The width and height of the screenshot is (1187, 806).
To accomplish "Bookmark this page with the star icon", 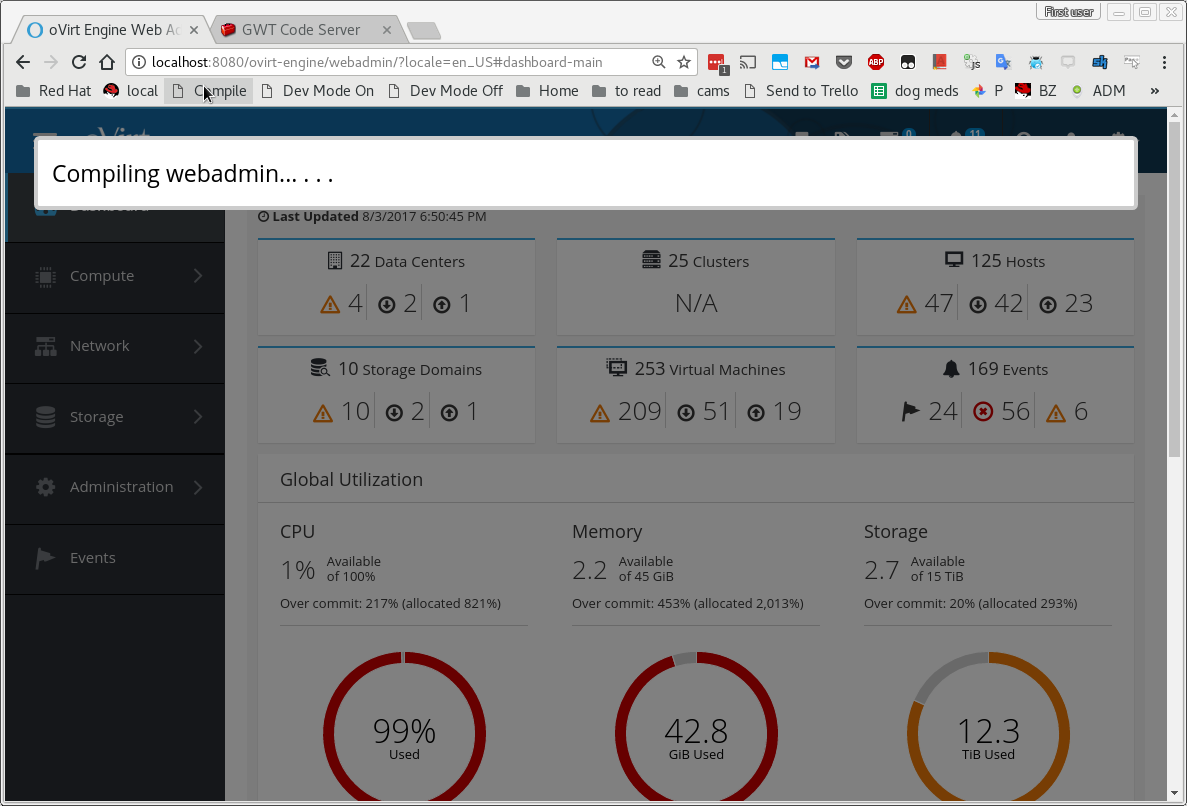I will (684, 62).
